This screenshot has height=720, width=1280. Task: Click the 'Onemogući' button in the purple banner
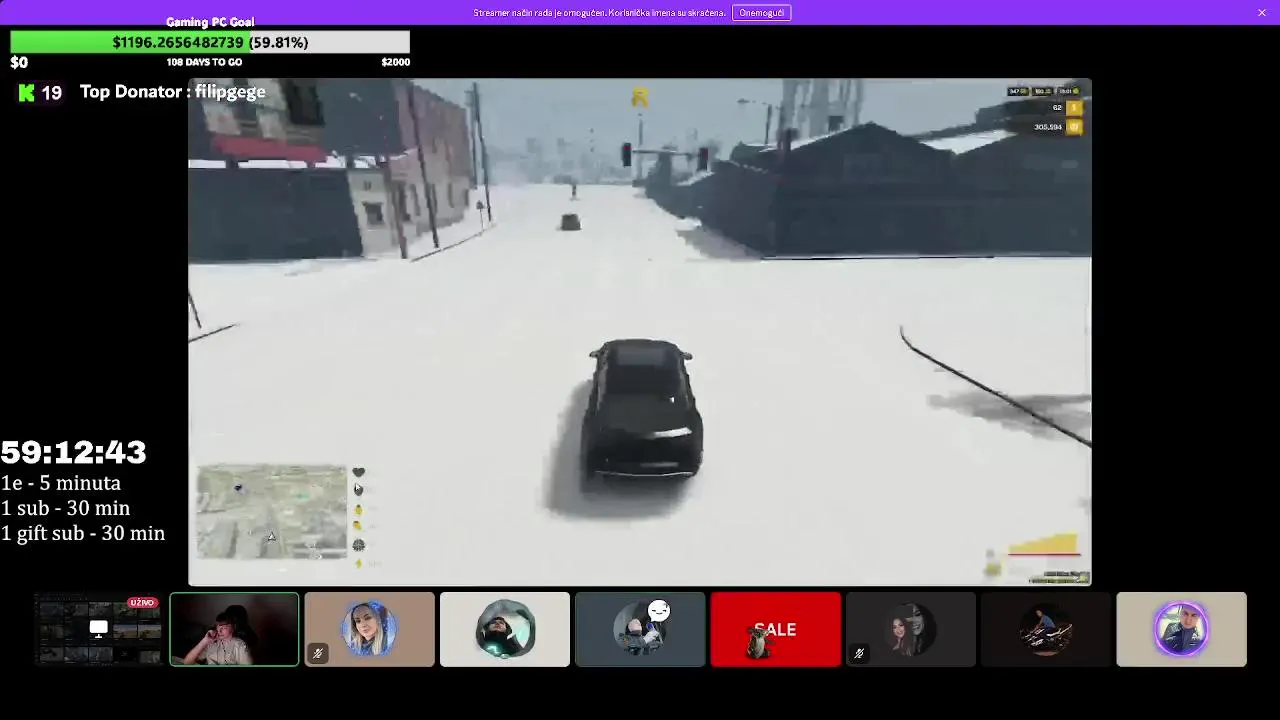pyautogui.click(x=761, y=13)
